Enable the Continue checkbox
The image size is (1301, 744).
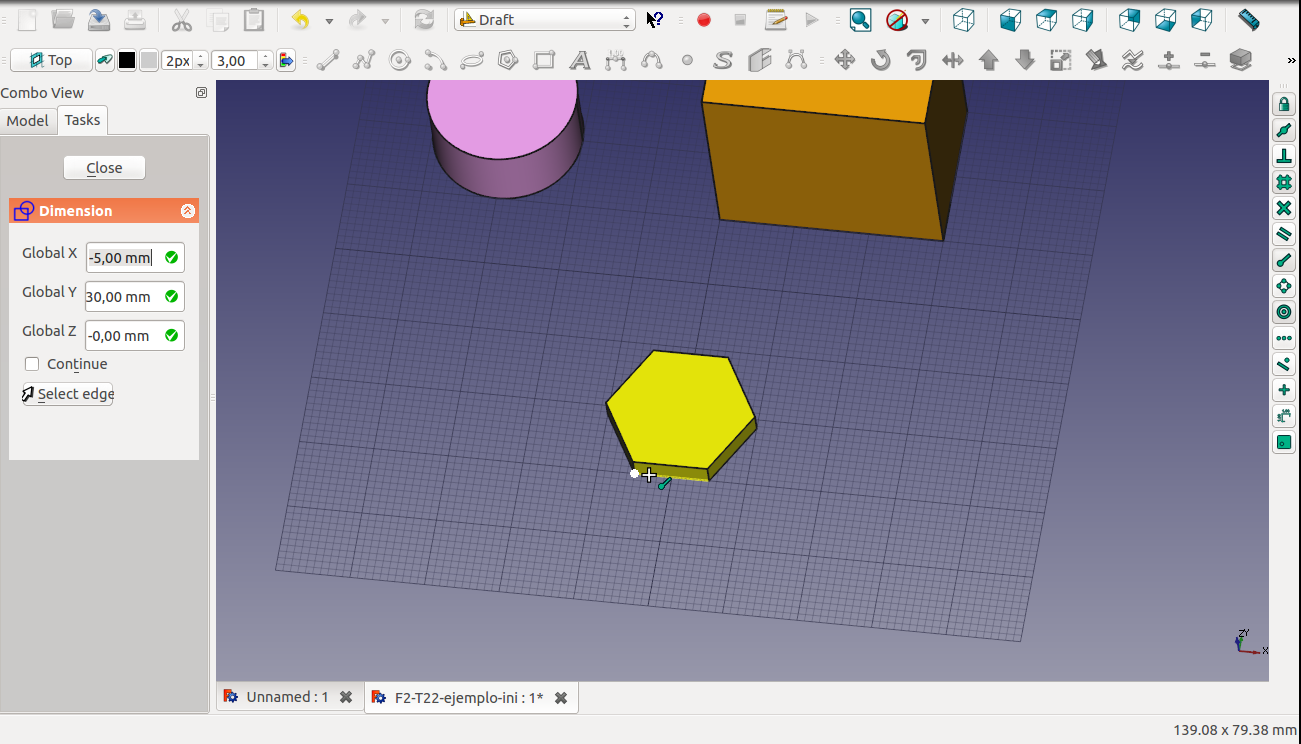(32, 364)
